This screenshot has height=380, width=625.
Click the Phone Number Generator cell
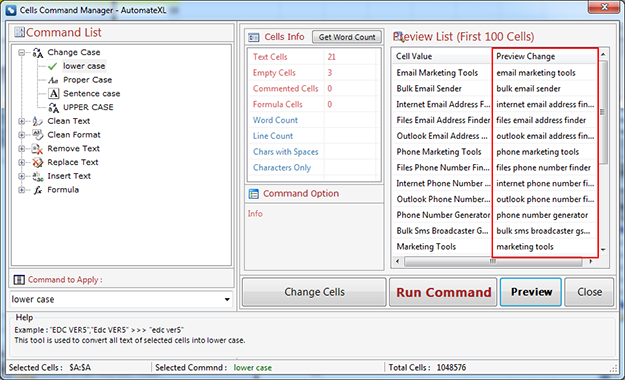442,215
